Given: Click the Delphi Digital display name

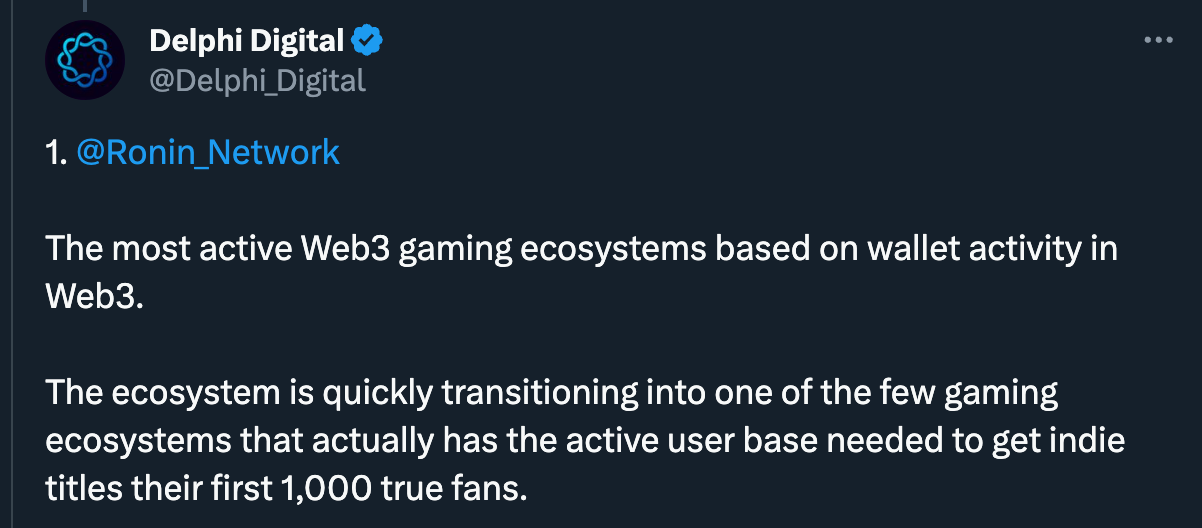Looking at the screenshot, I should (248, 41).
